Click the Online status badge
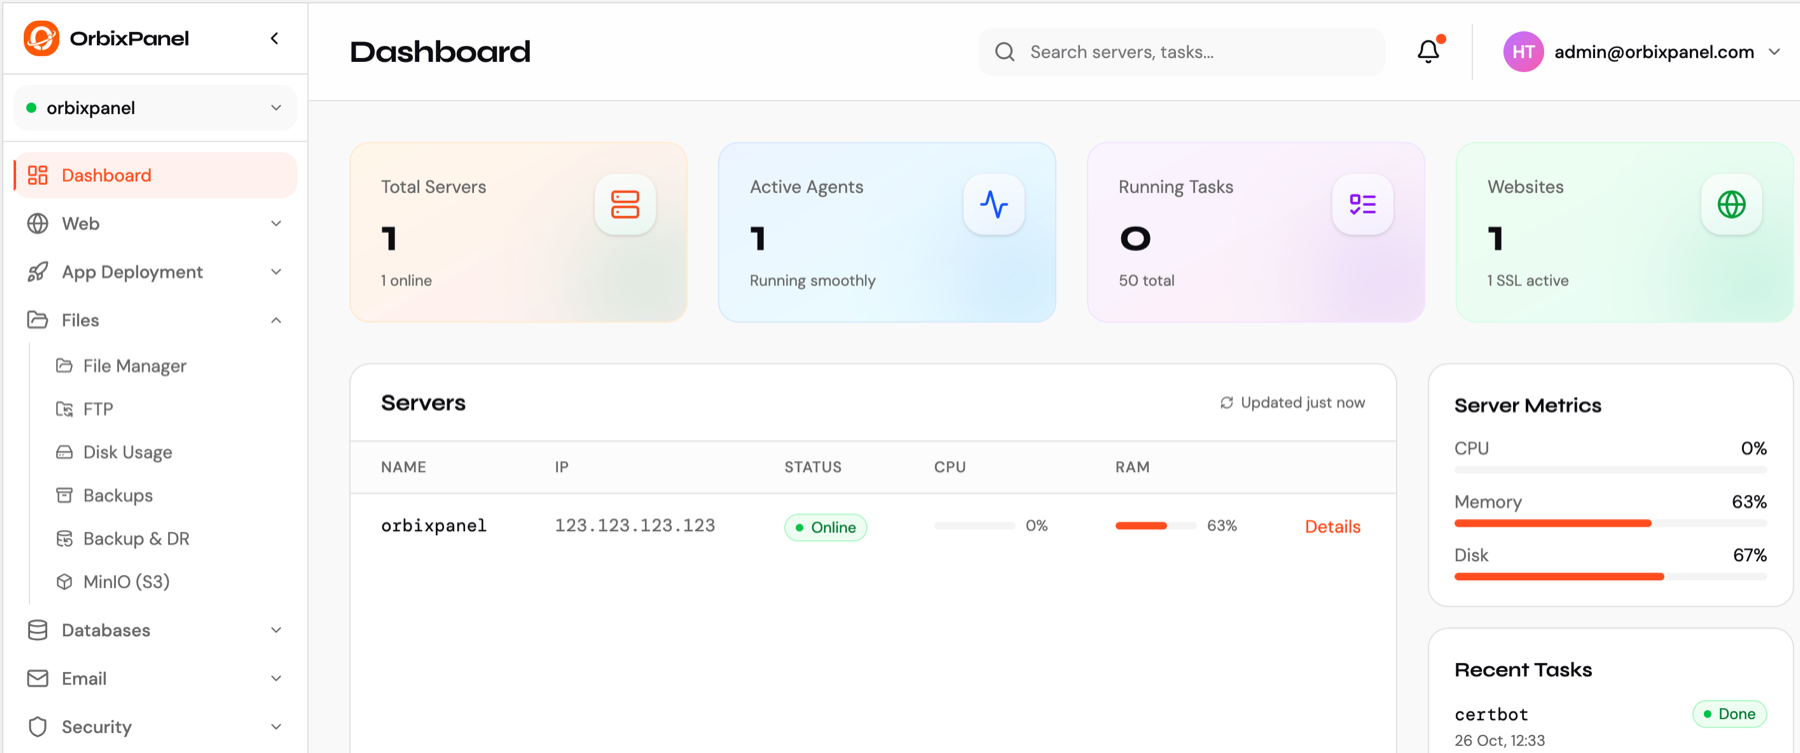Image resolution: width=1800 pixels, height=753 pixels. point(825,527)
